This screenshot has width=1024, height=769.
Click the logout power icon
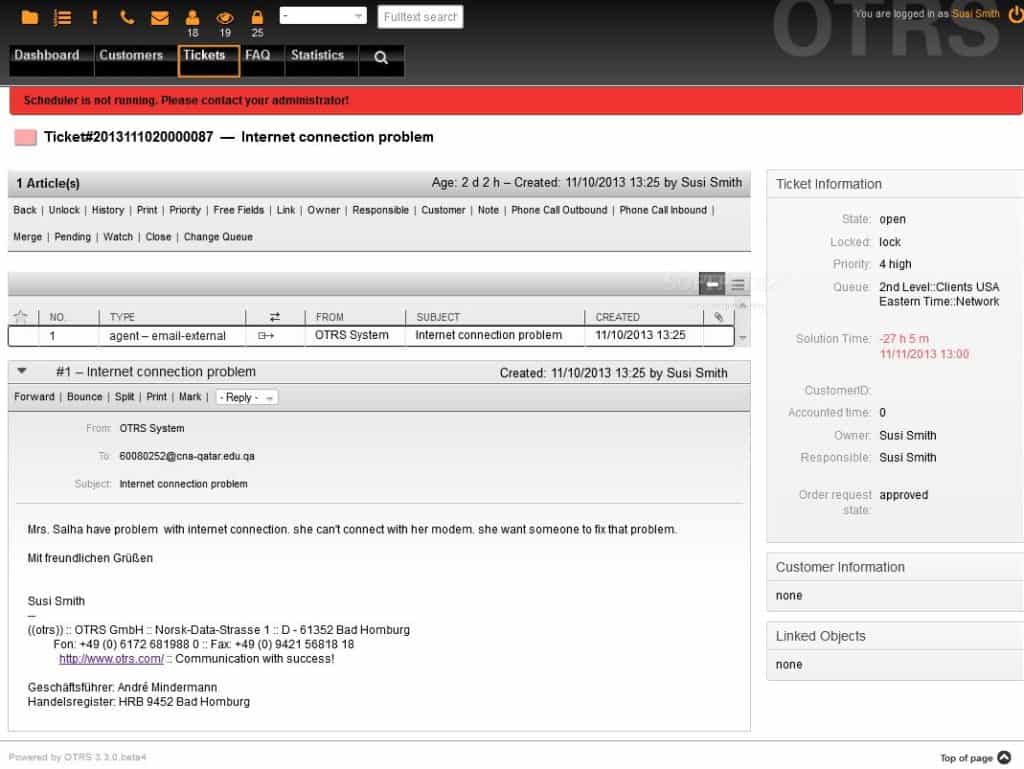click(1016, 14)
